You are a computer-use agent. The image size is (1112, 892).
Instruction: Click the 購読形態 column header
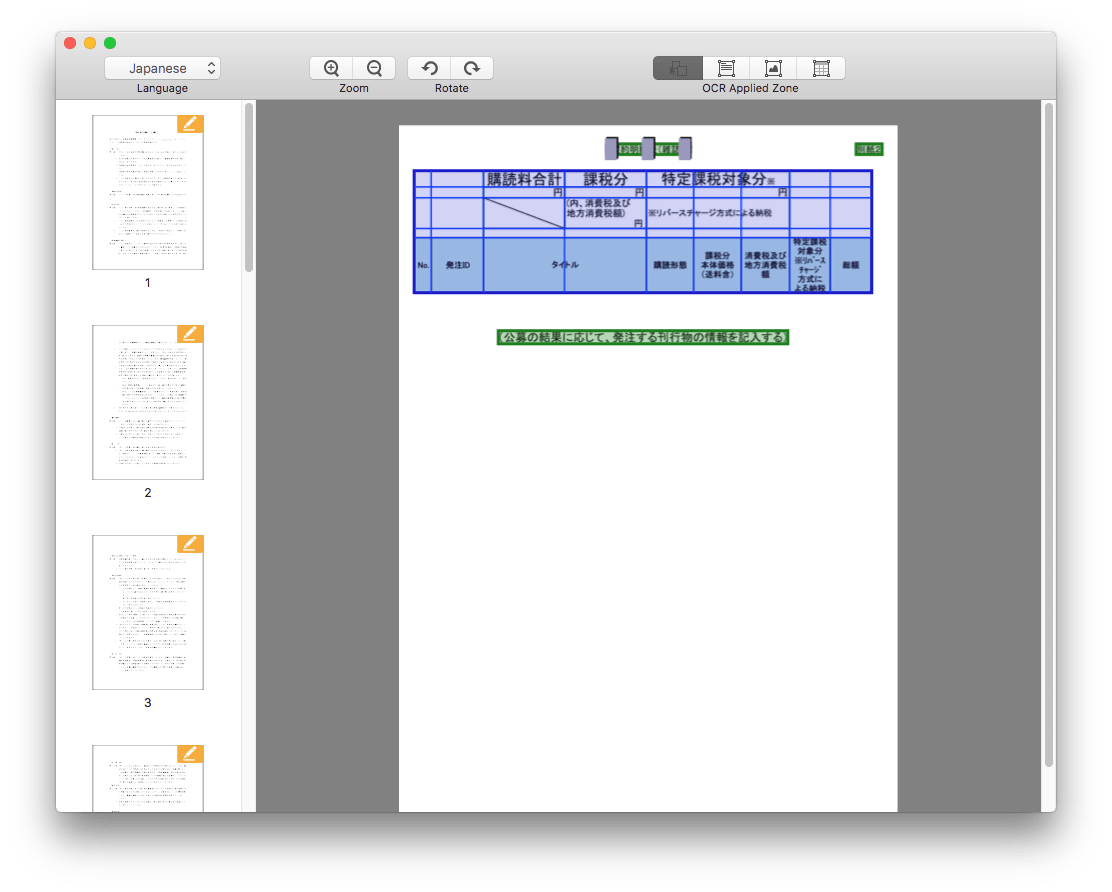click(669, 264)
